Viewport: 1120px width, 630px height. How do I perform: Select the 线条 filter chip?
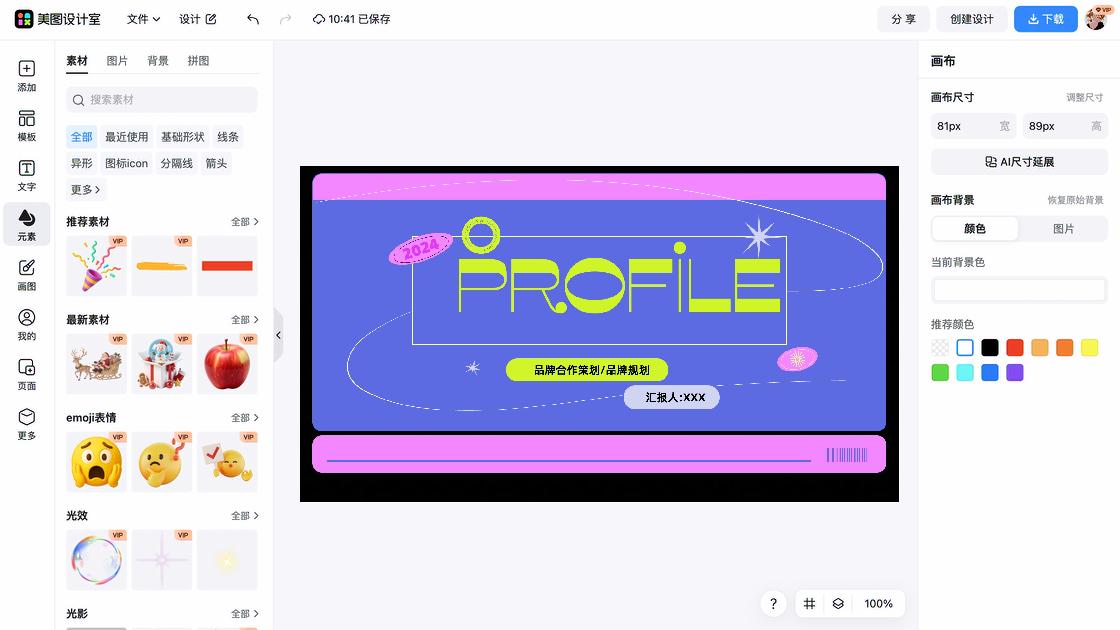[228, 136]
